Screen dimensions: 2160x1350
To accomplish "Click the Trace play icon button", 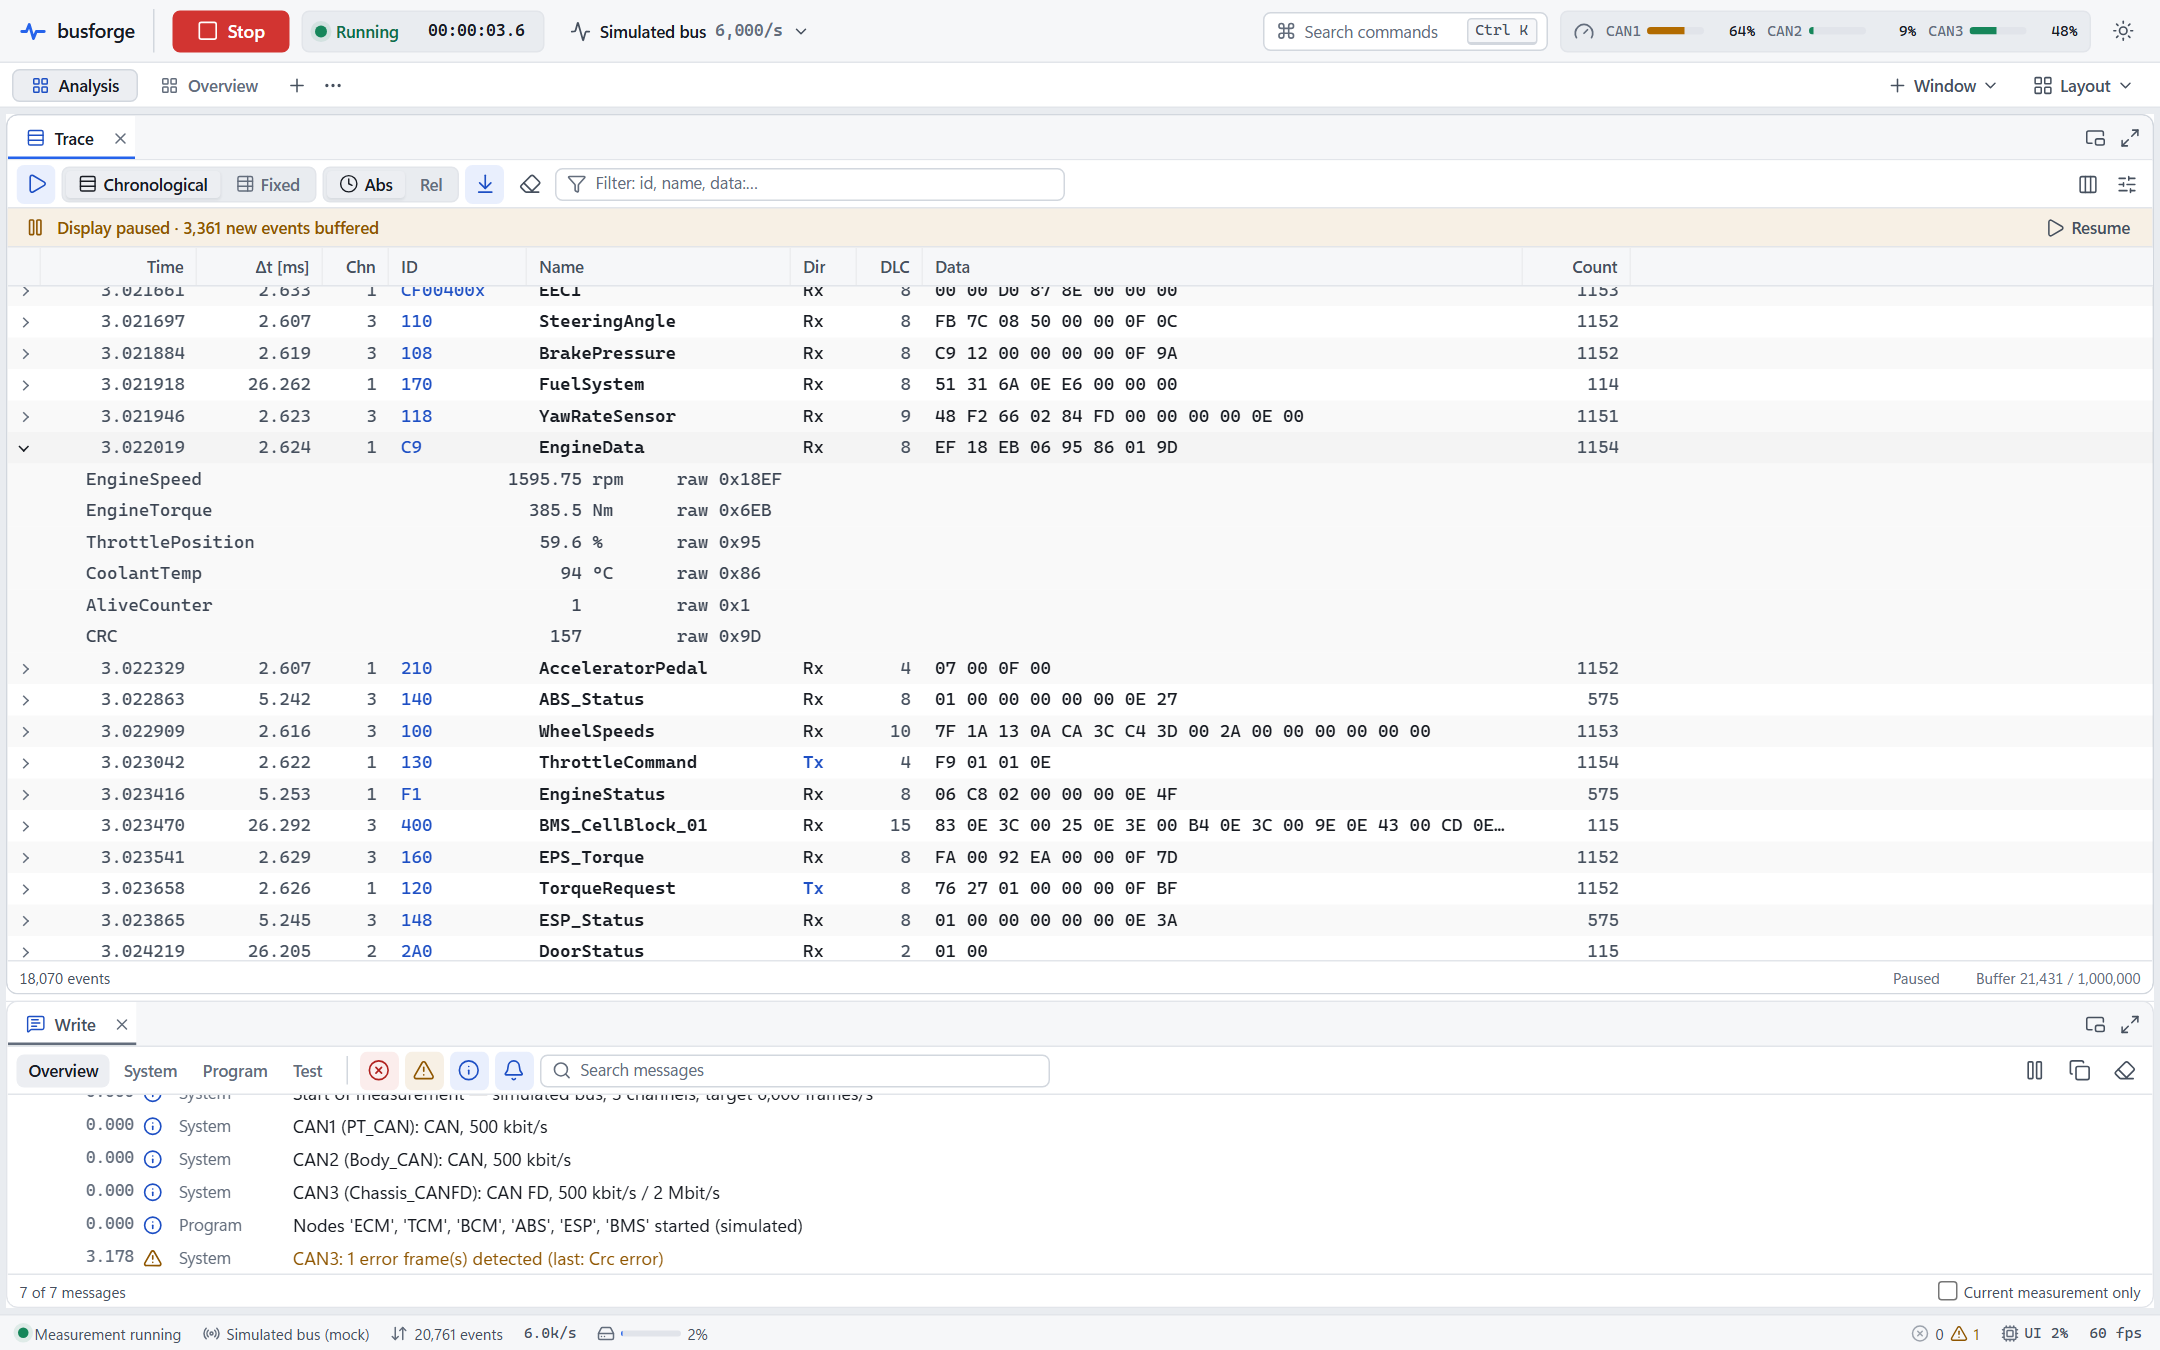I will 37,184.
